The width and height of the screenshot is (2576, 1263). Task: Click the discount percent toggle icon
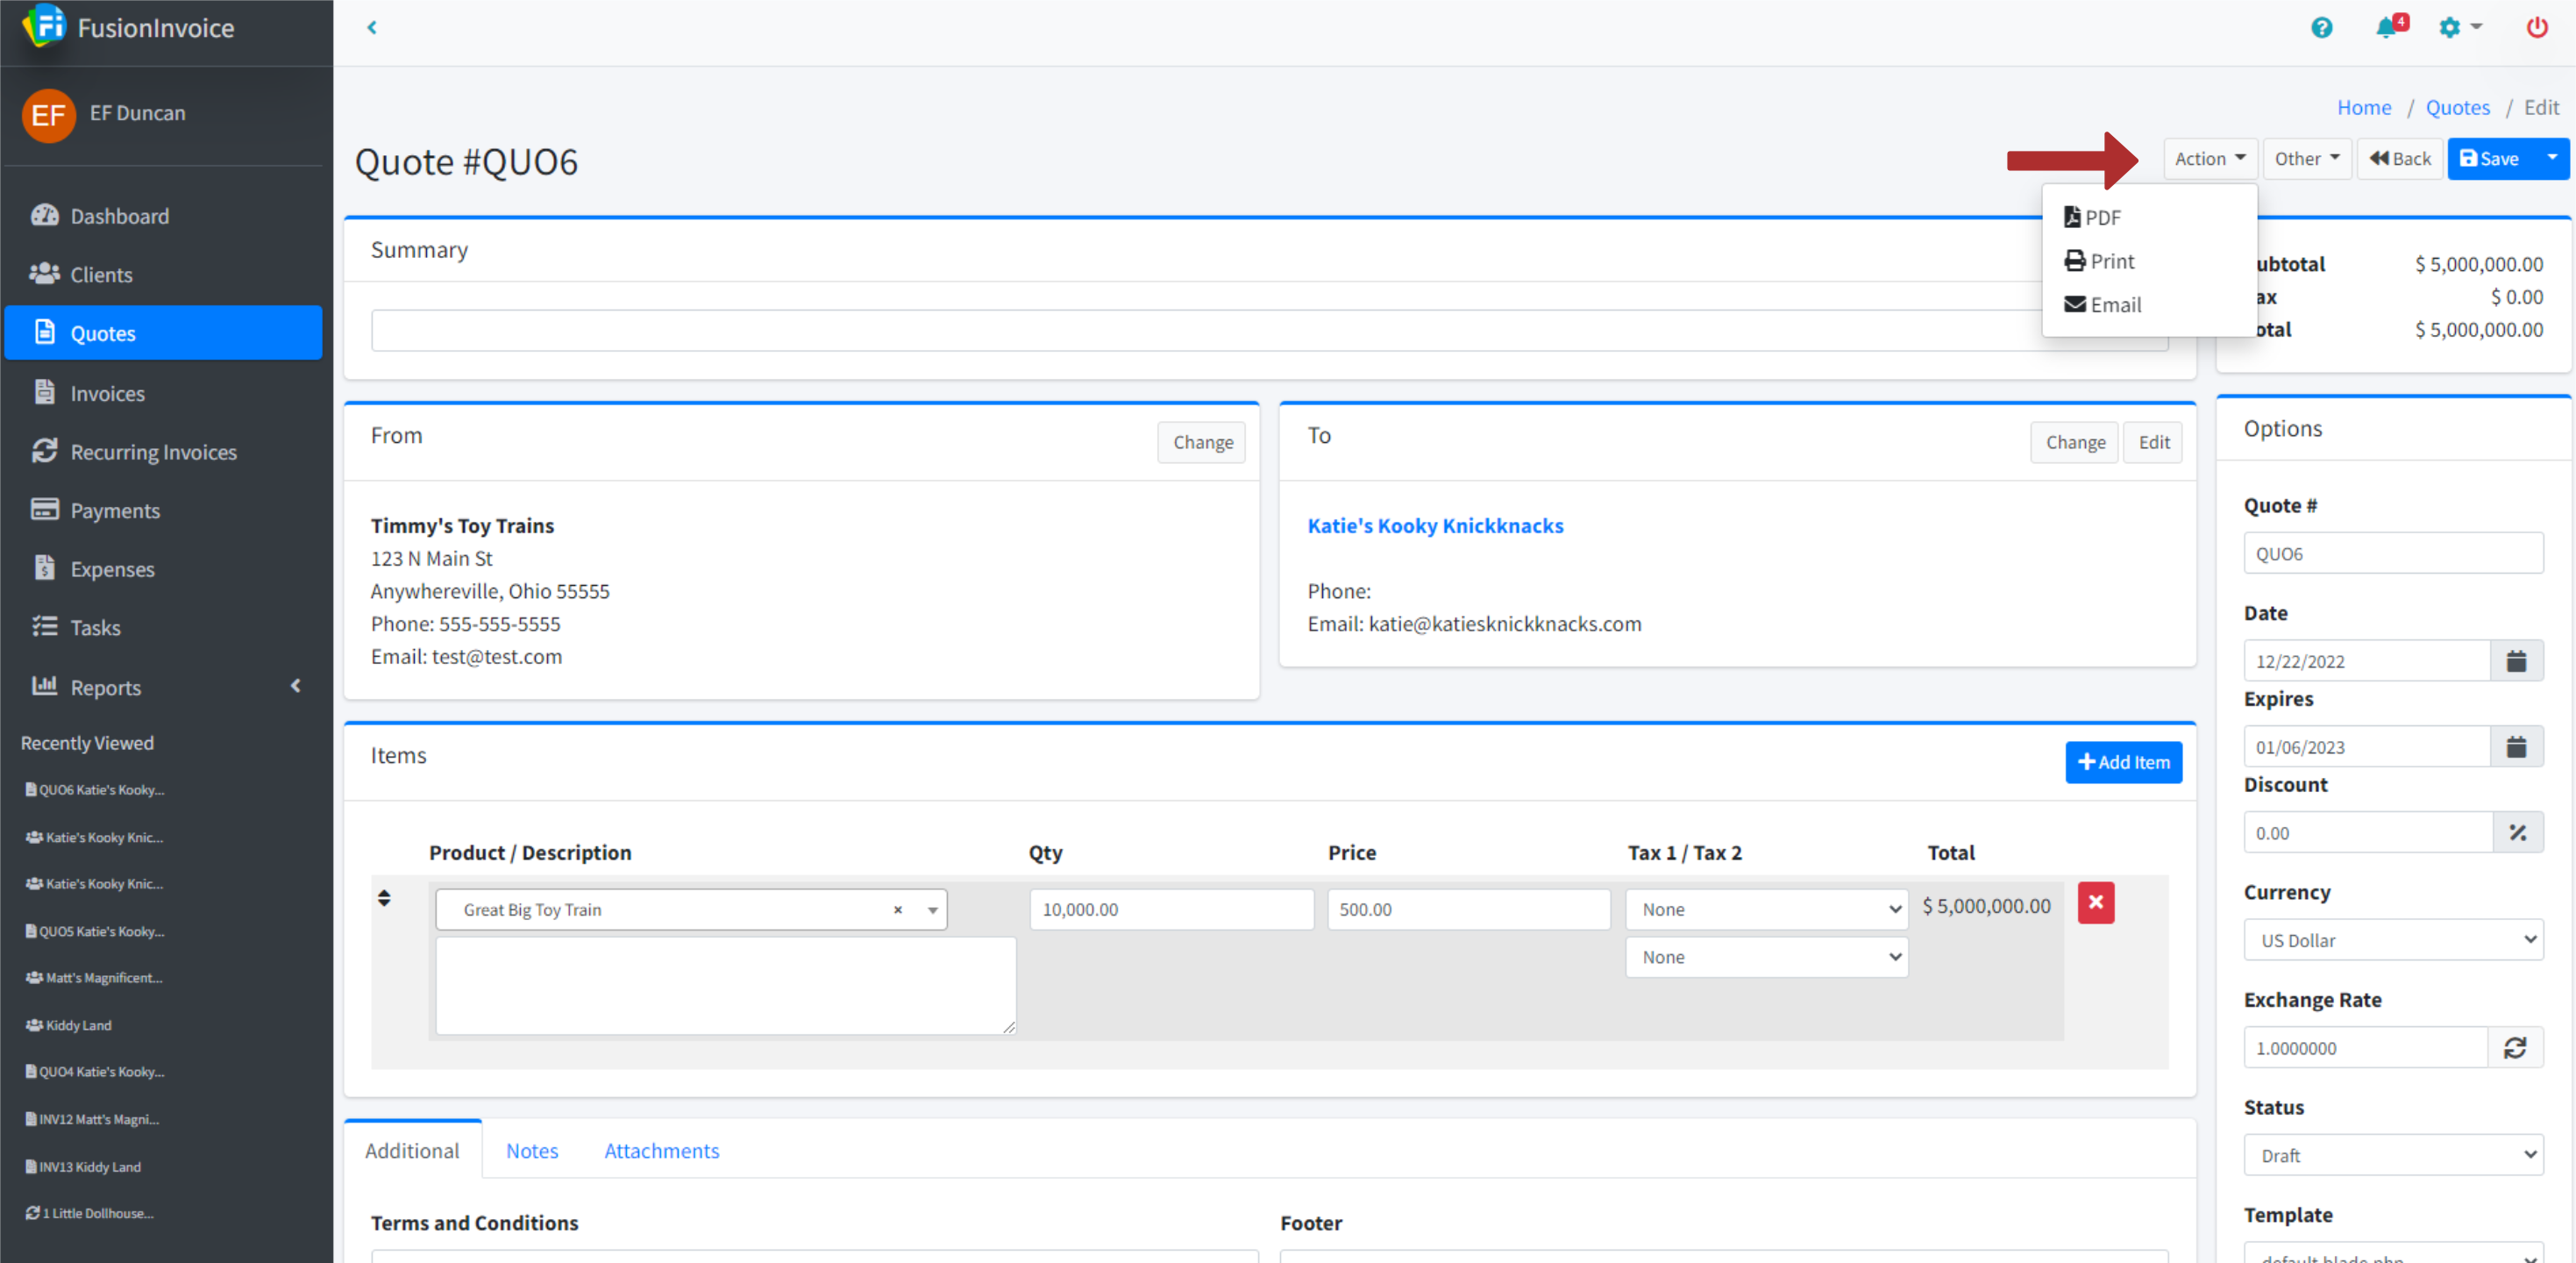2517,833
